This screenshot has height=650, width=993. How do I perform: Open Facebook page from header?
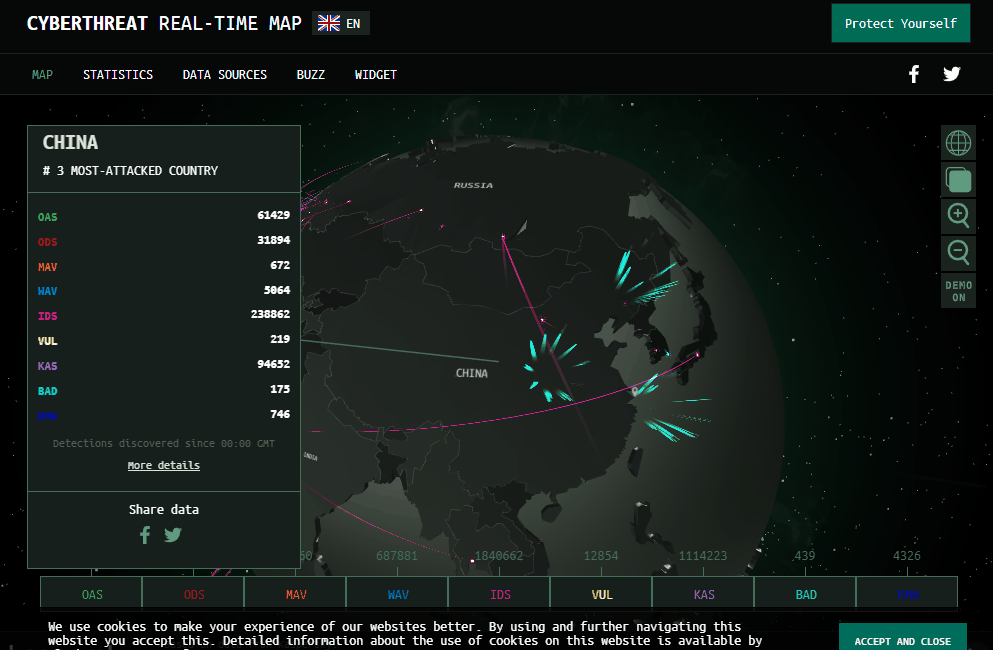tap(913, 74)
